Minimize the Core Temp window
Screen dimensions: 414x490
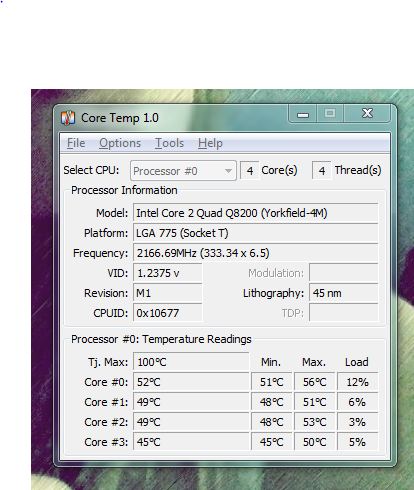(x=303, y=114)
